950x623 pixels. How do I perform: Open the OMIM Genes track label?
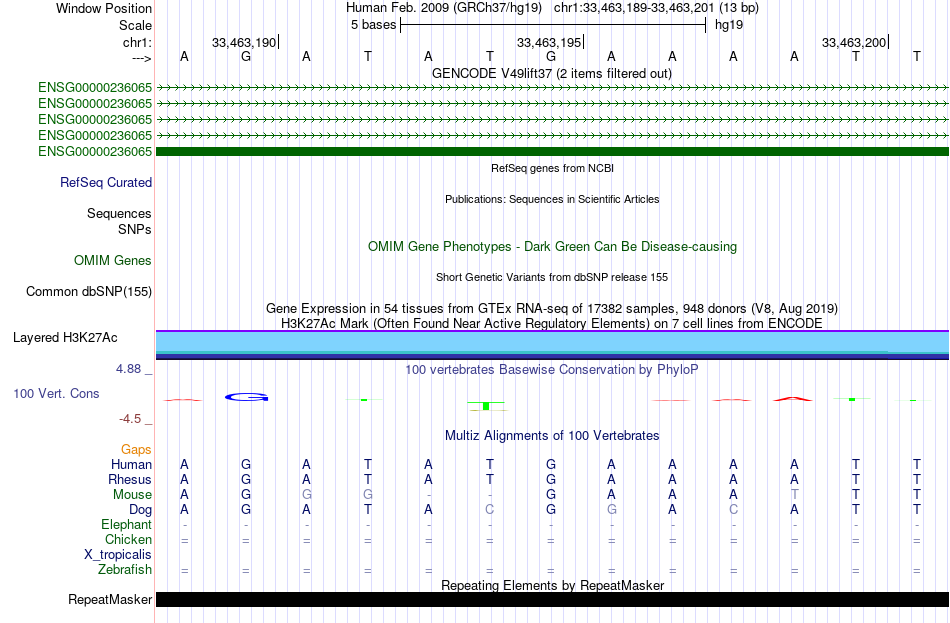pos(113,260)
